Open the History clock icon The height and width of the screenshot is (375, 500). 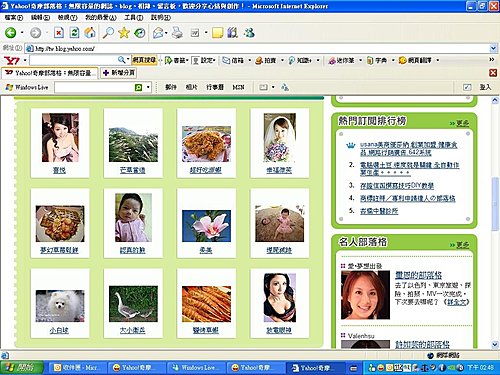pos(140,33)
